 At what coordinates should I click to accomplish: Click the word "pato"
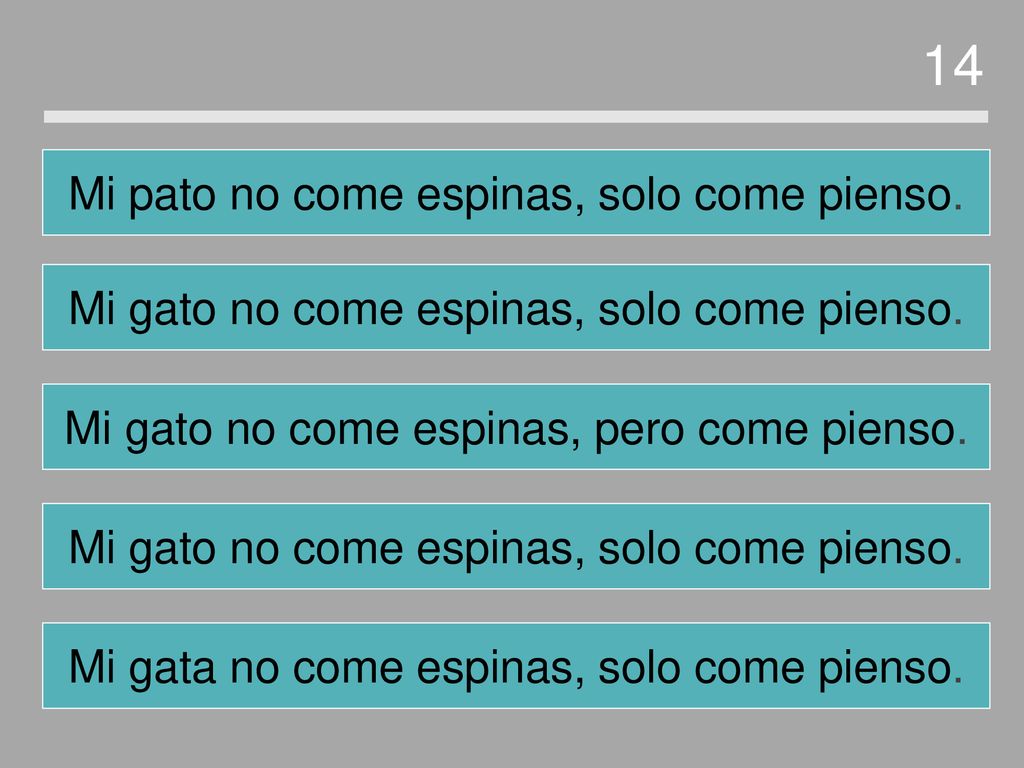(x=172, y=195)
